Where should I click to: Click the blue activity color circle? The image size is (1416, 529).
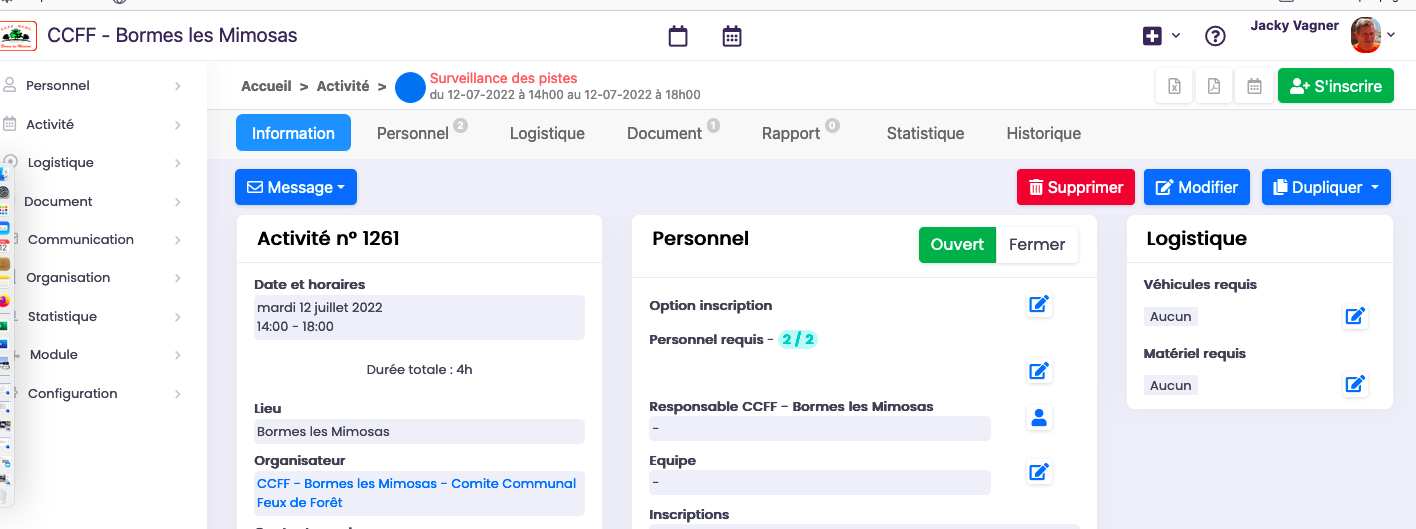(x=410, y=87)
